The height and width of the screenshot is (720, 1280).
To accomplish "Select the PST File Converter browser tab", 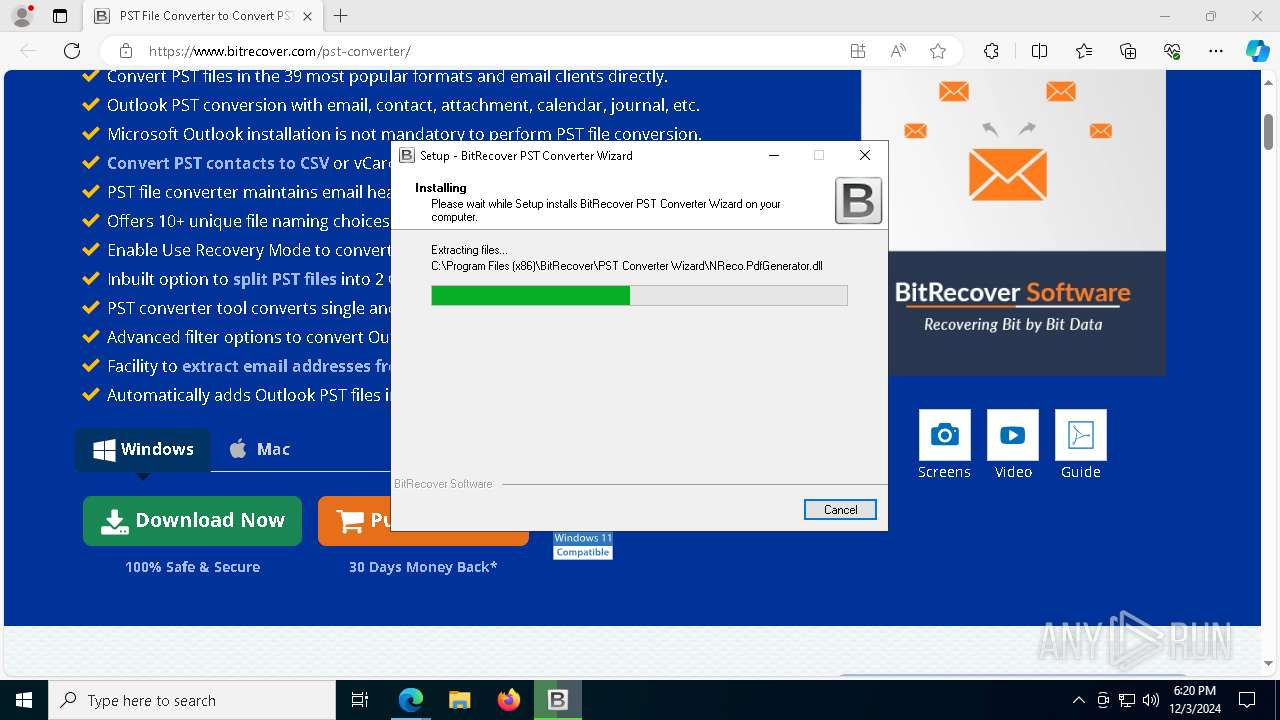I will coord(203,16).
